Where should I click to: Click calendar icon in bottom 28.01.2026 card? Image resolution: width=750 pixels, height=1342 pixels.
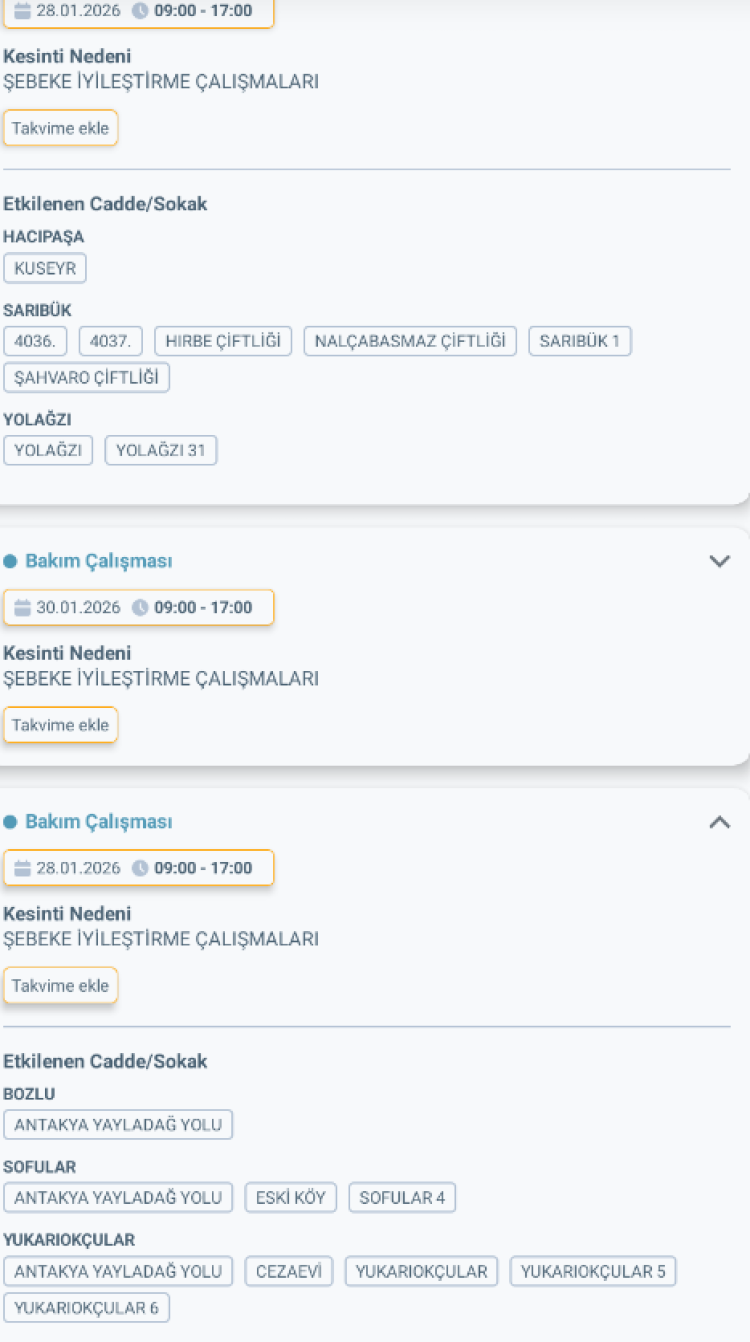[22, 868]
